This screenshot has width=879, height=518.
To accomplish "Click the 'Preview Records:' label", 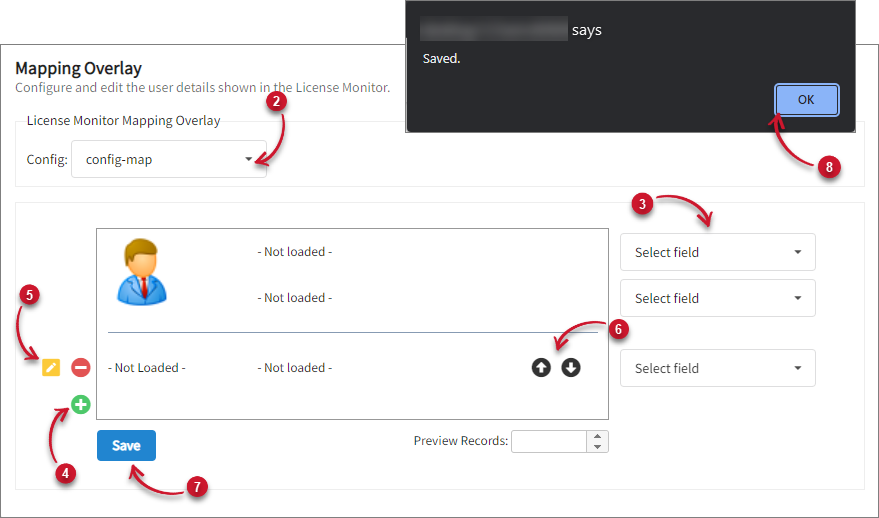I will point(461,441).
